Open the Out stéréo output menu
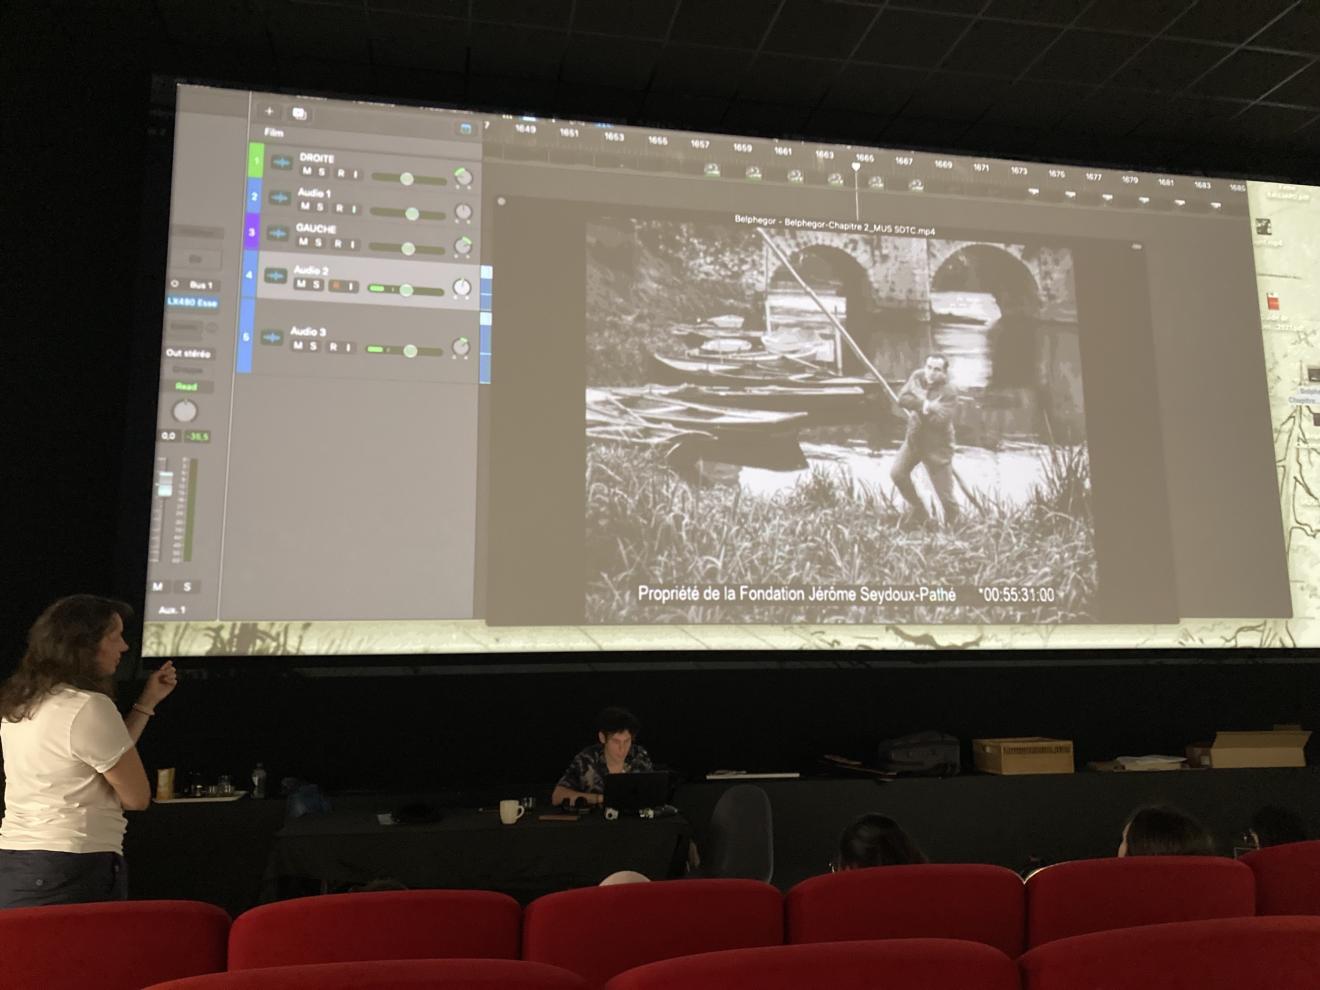1320x990 pixels. coord(188,353)
